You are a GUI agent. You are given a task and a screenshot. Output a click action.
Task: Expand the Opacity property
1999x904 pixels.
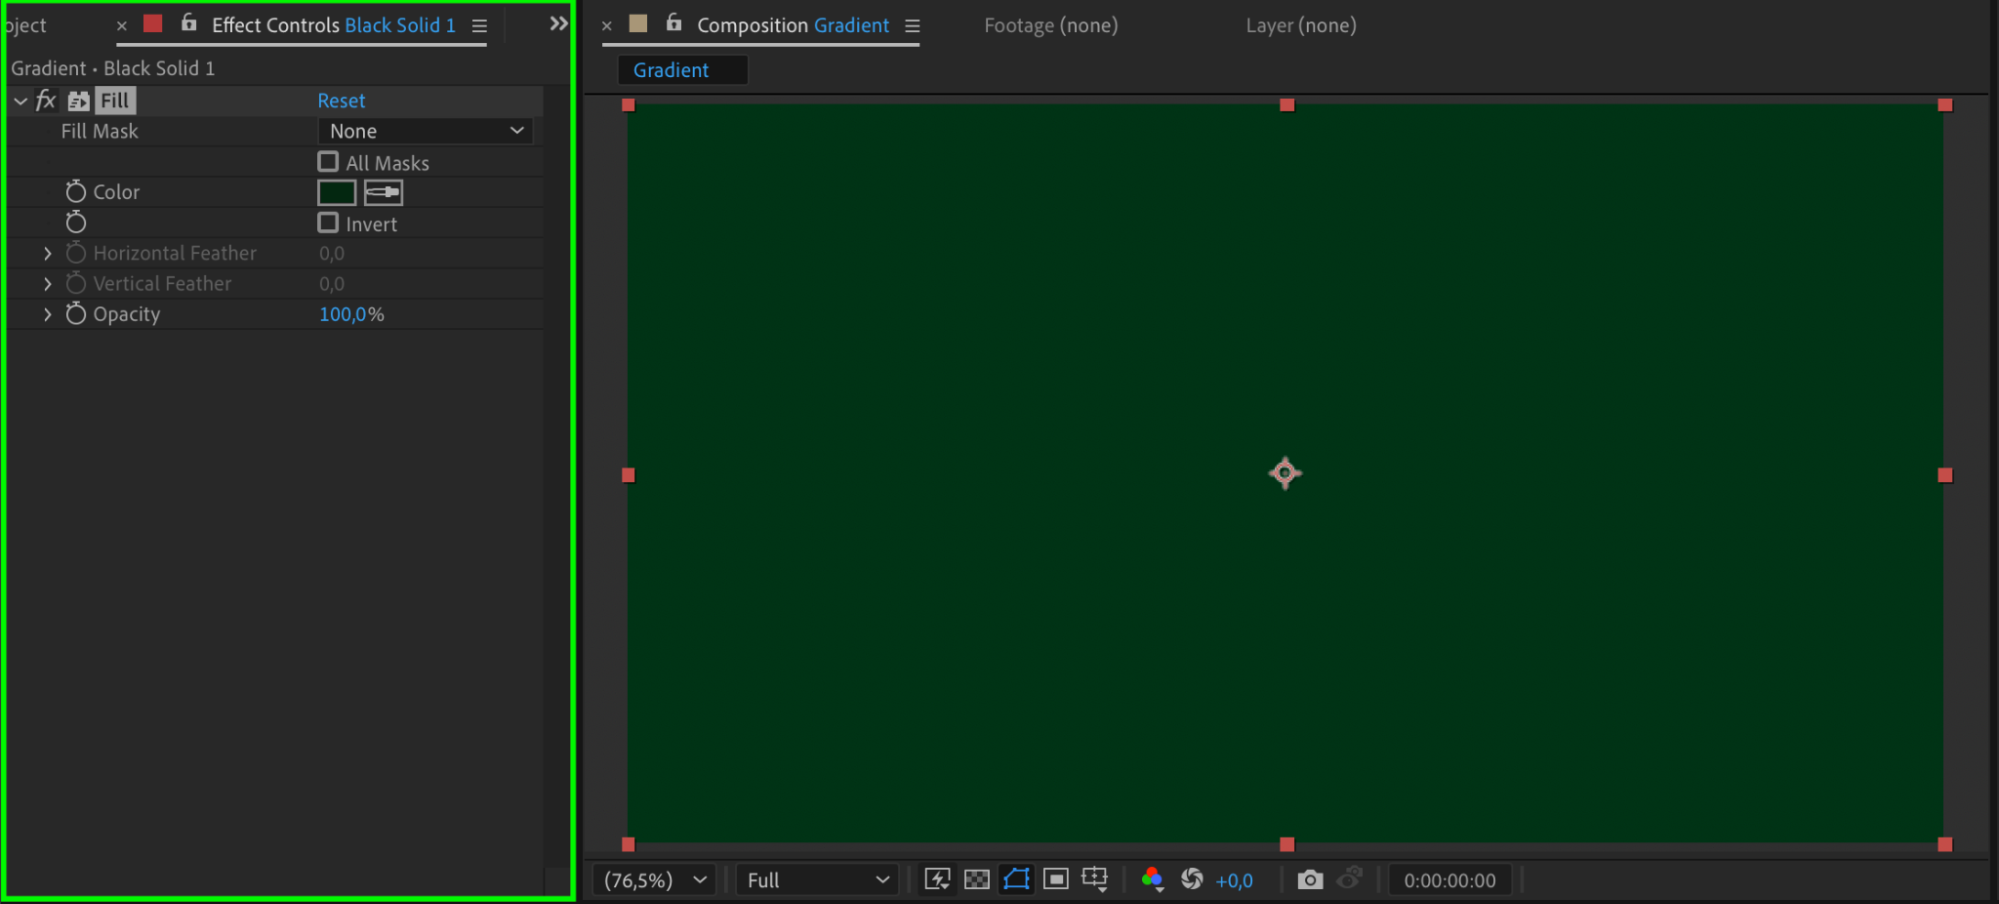pos(47,314)
